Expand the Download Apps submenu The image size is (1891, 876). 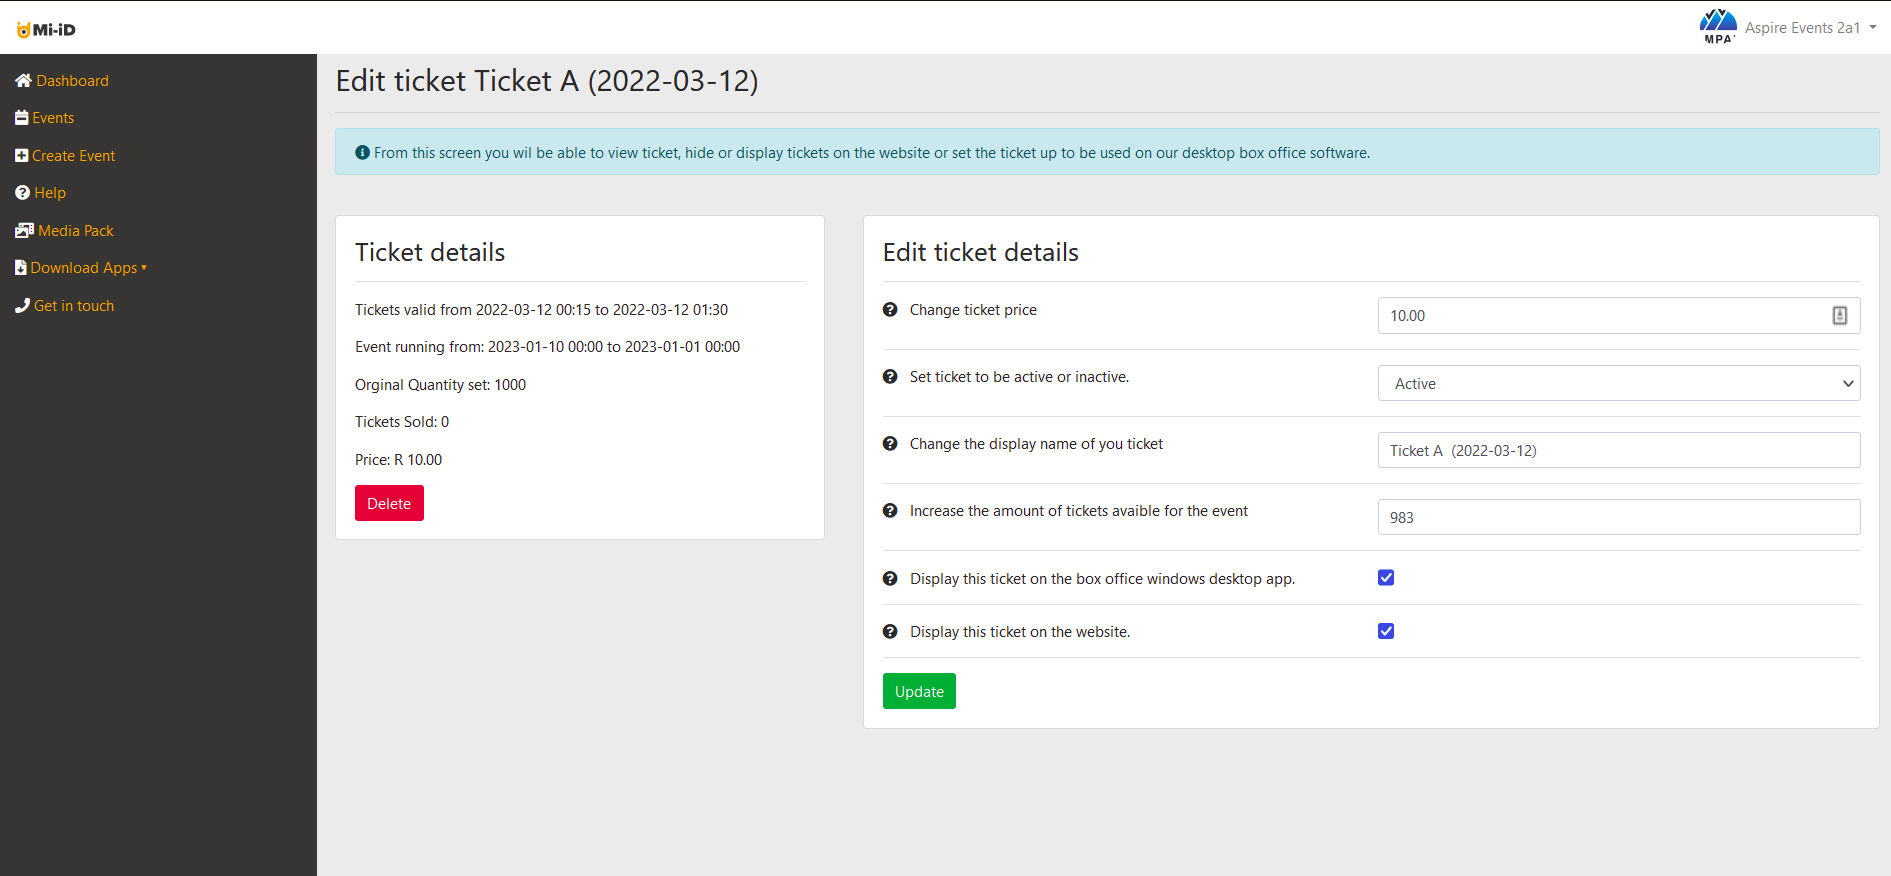[89, 268]
